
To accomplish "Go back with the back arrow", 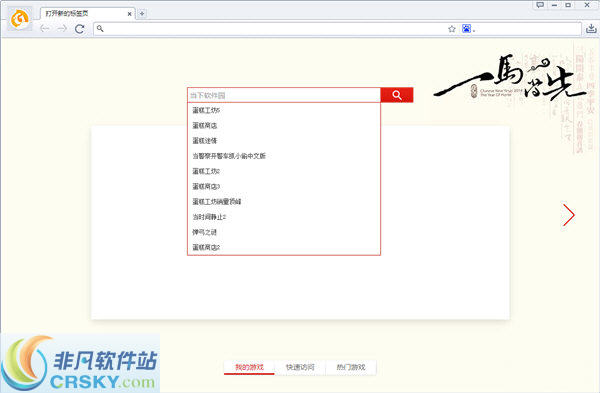I will [x=45, y=28].
